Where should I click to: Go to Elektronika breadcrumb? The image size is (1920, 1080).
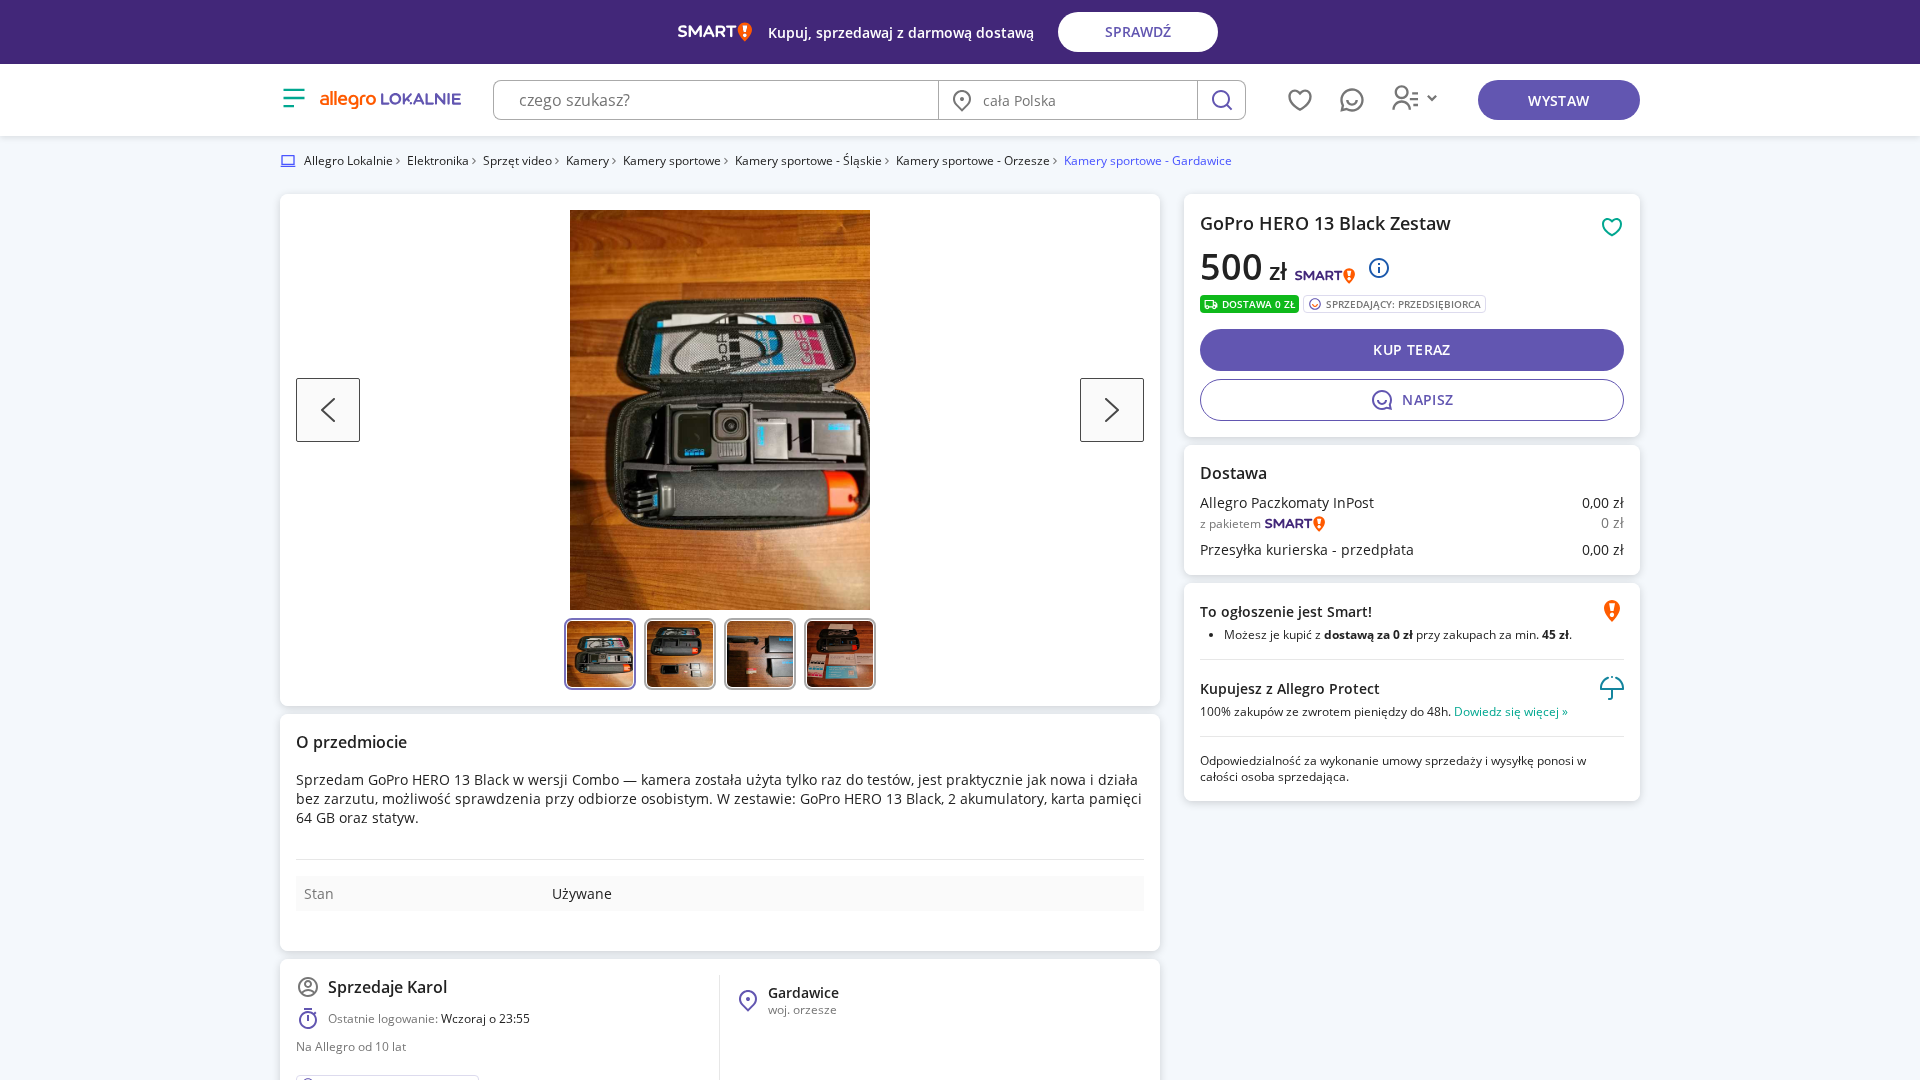(437, 161)
